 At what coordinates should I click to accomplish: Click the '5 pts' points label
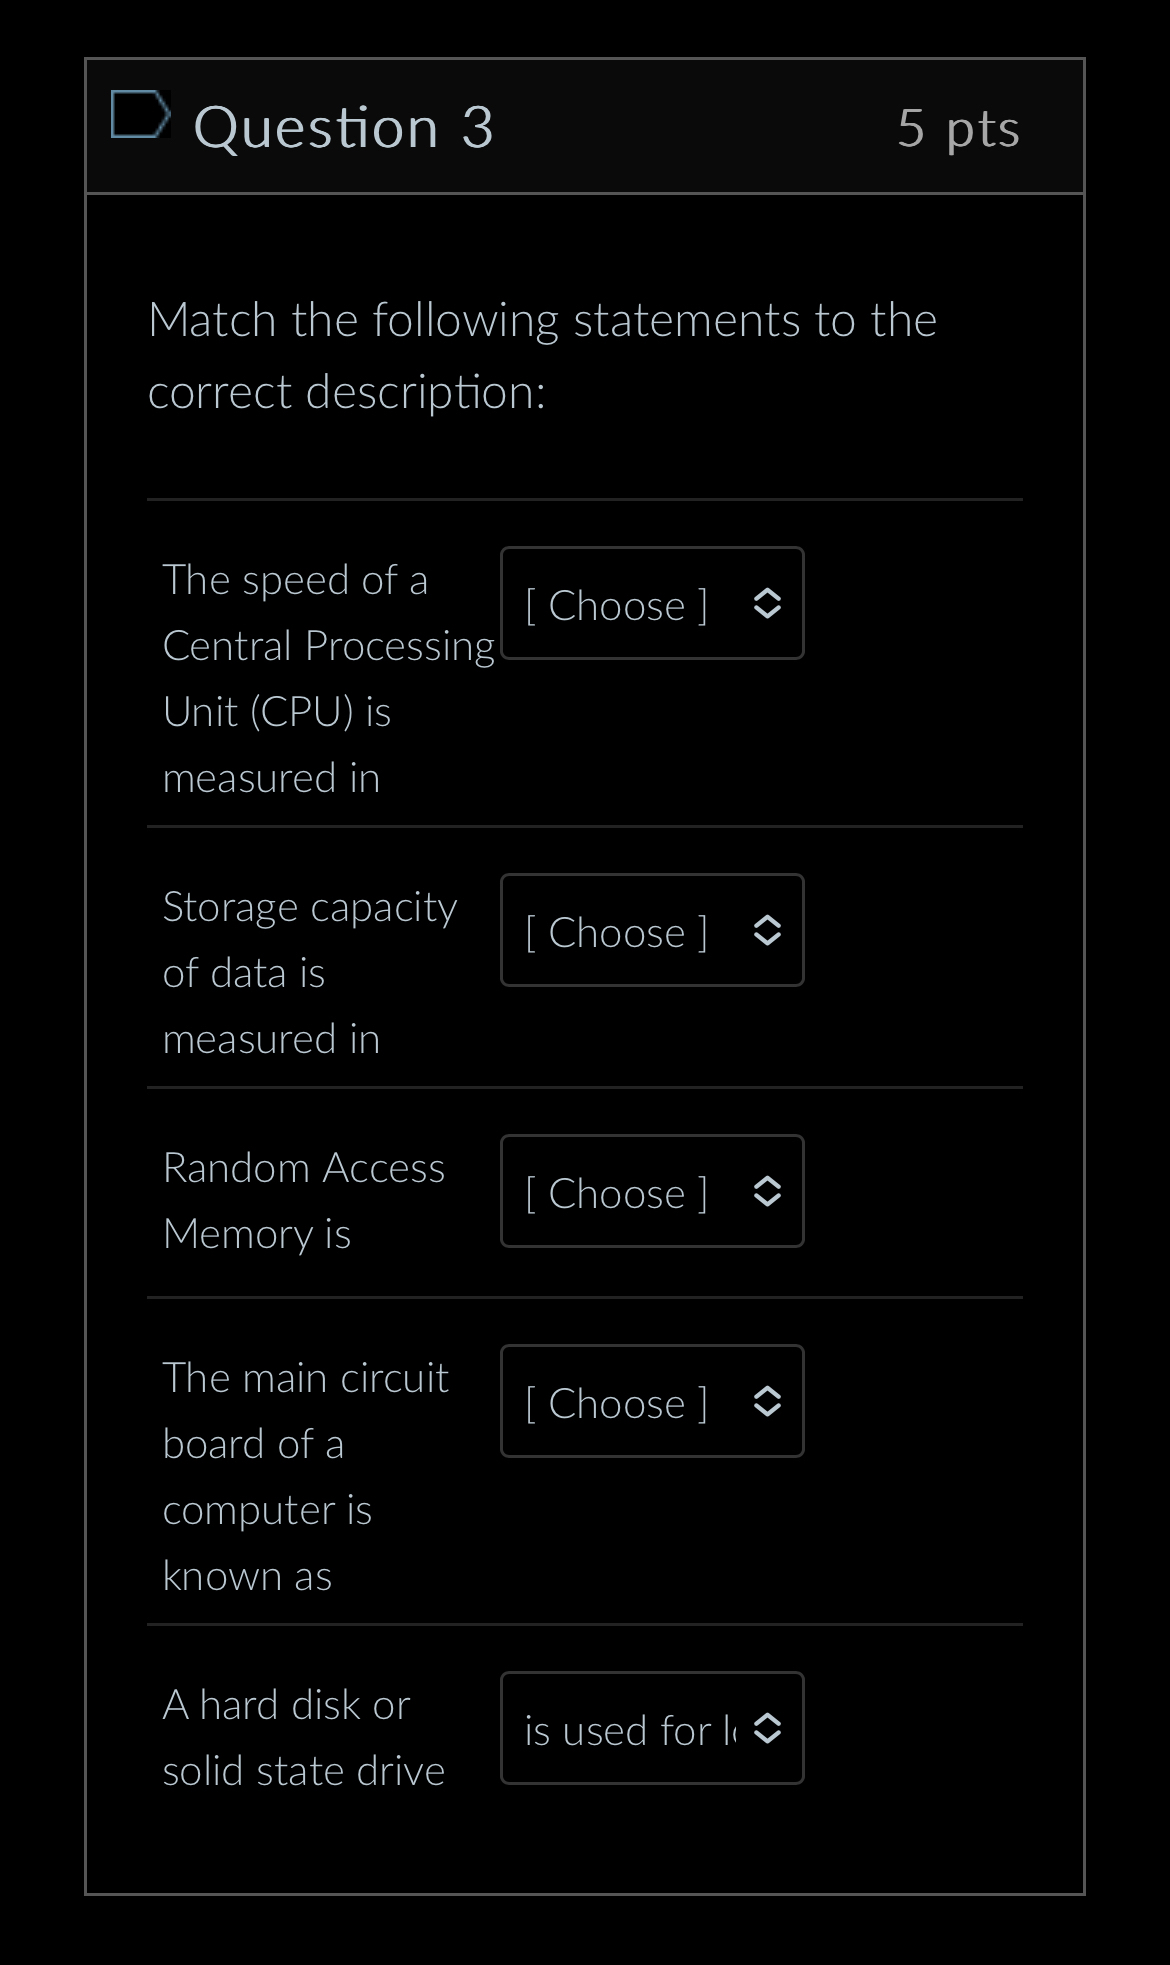[958, 129]
